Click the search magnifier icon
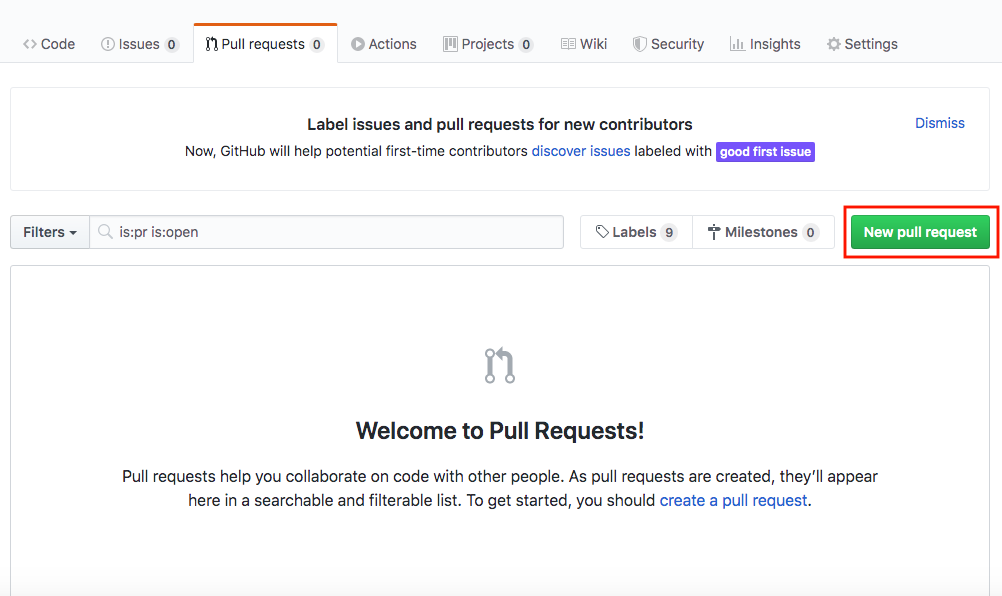This screenshot has width=1002, height=596. tap(105, 231)
